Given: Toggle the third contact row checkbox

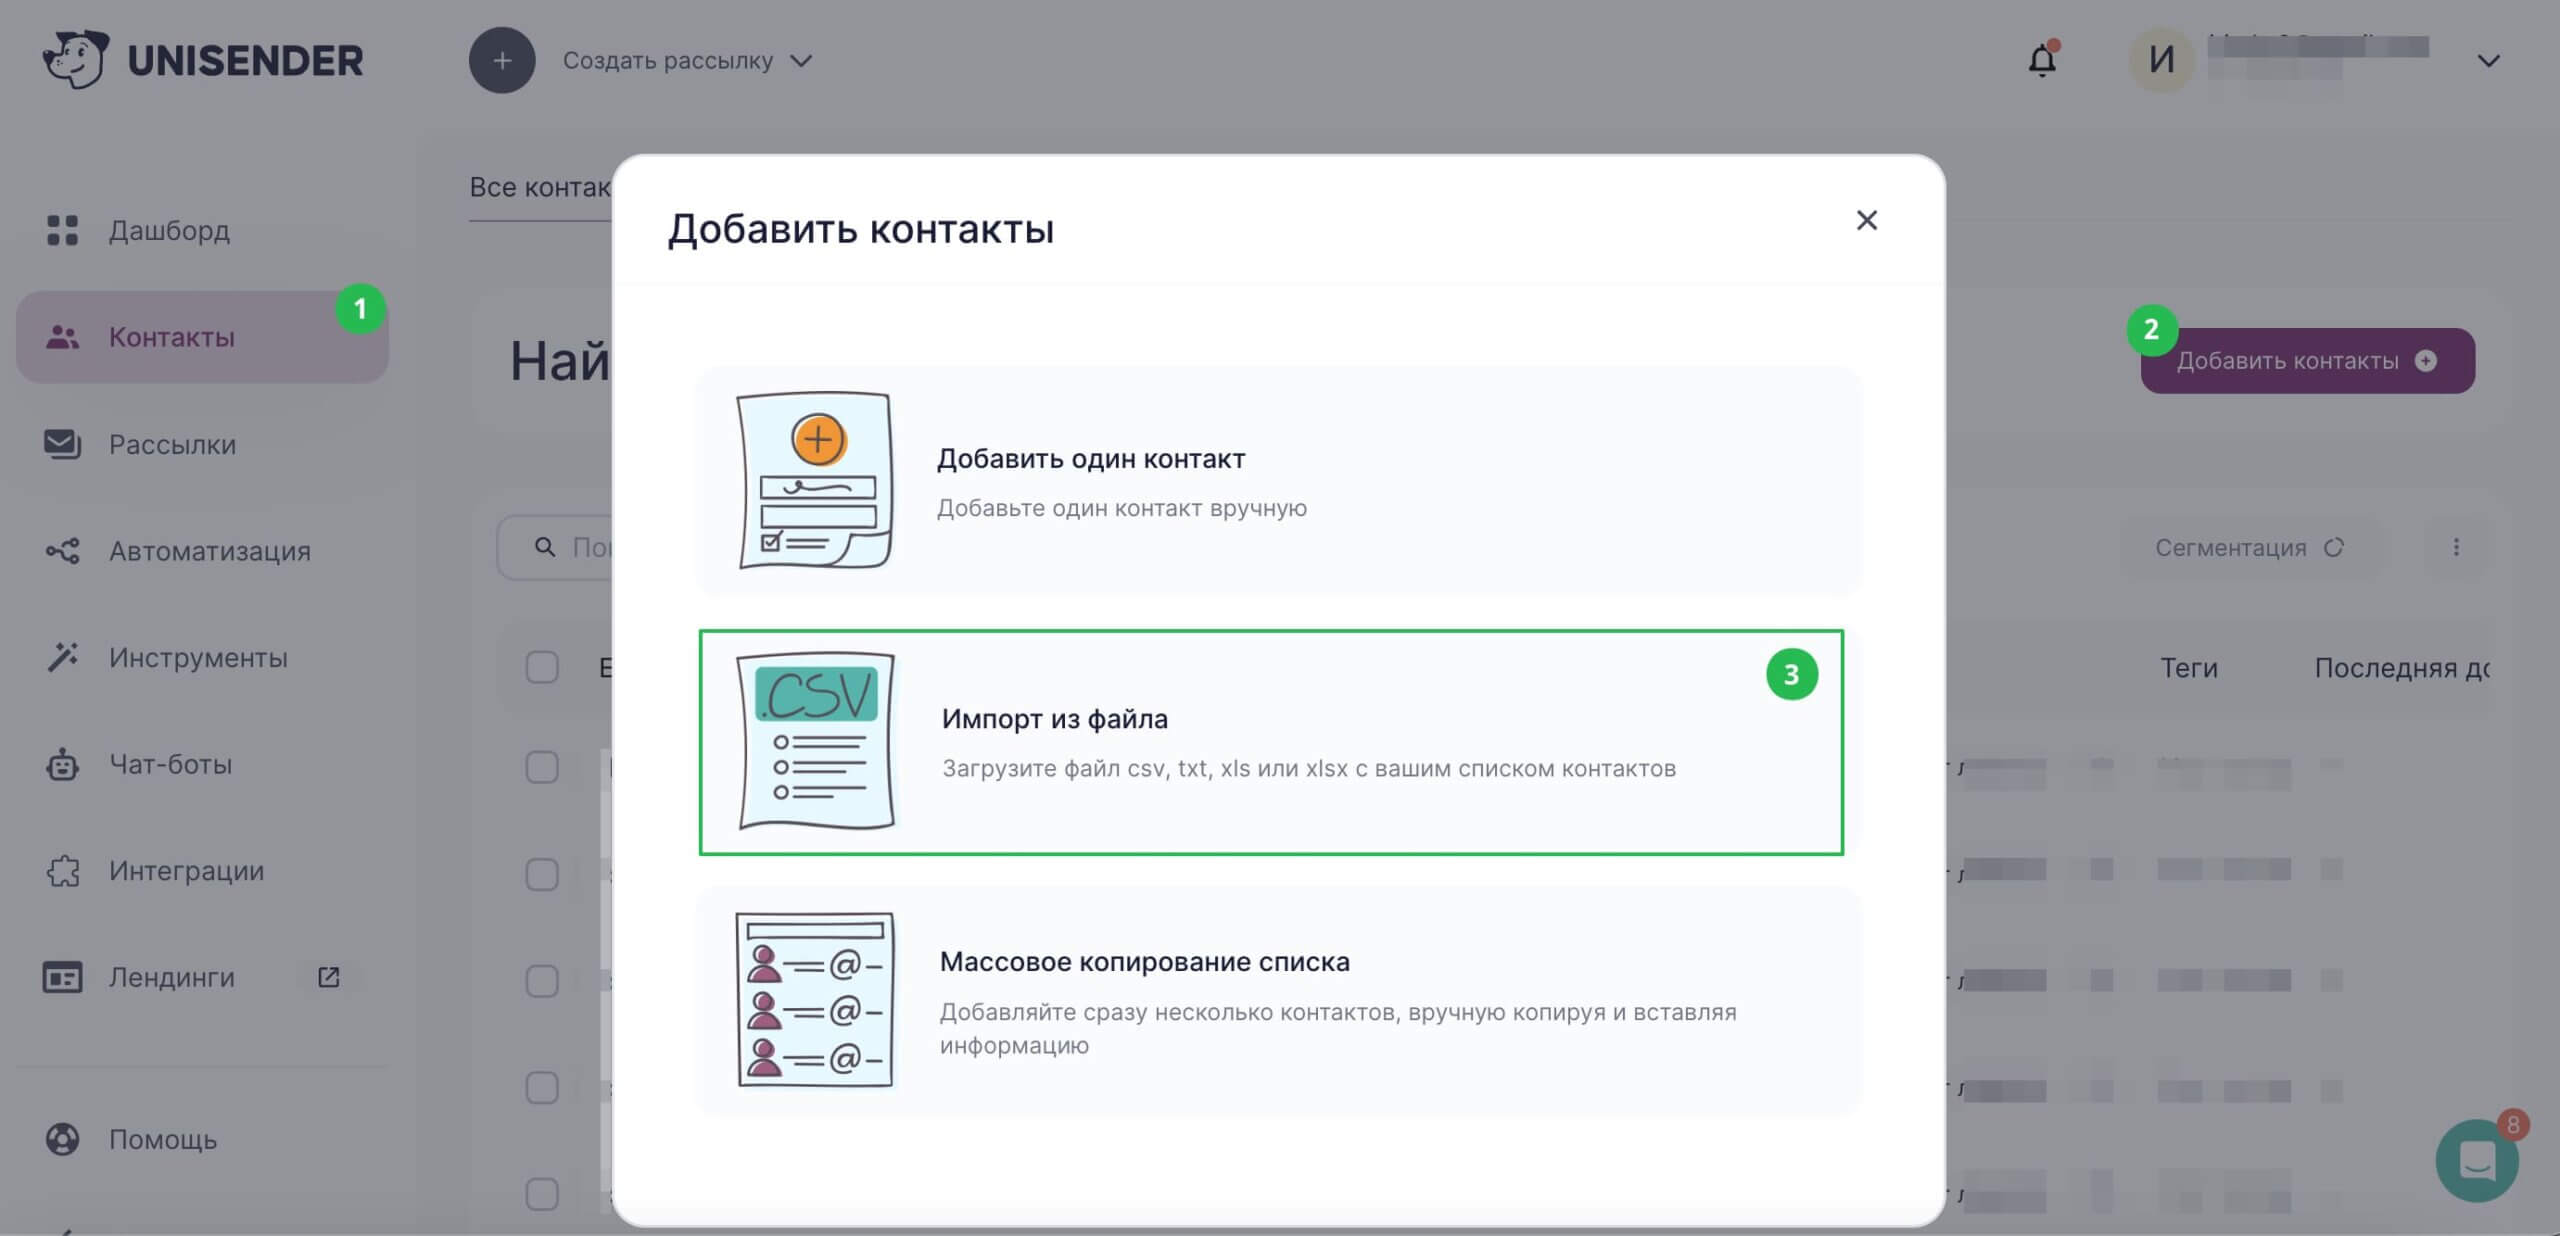Looking at the screenshot, I should pos(542,981).
